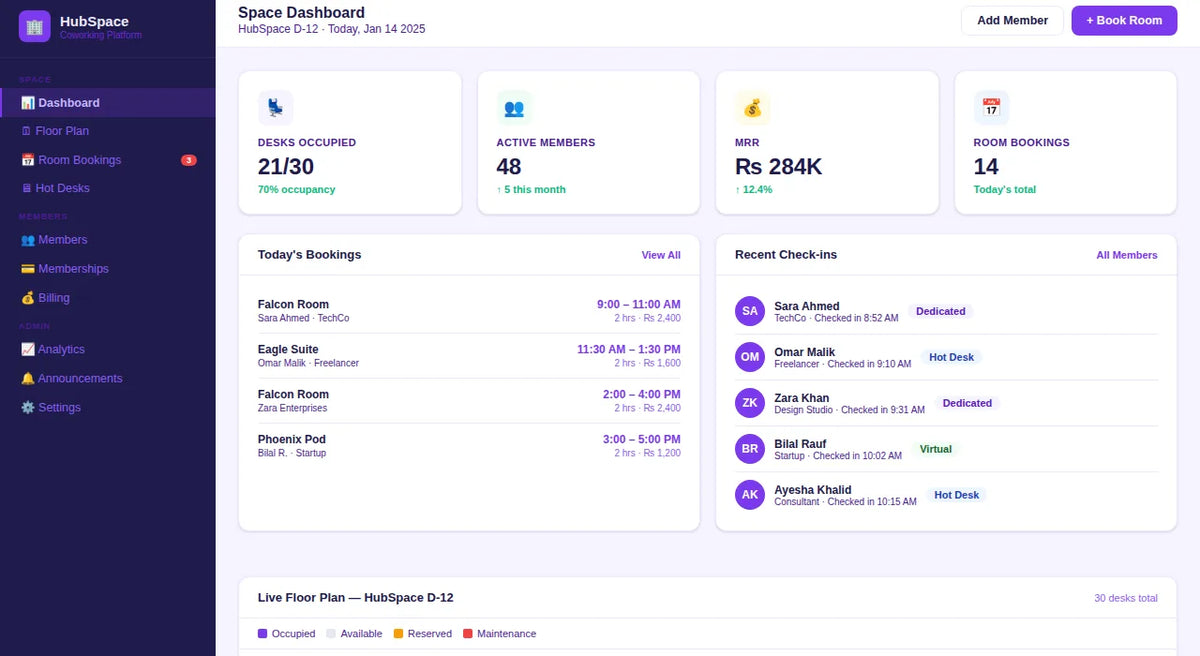Click Hot Desk tag next to Ayesha Khalid

click(956, 495)
